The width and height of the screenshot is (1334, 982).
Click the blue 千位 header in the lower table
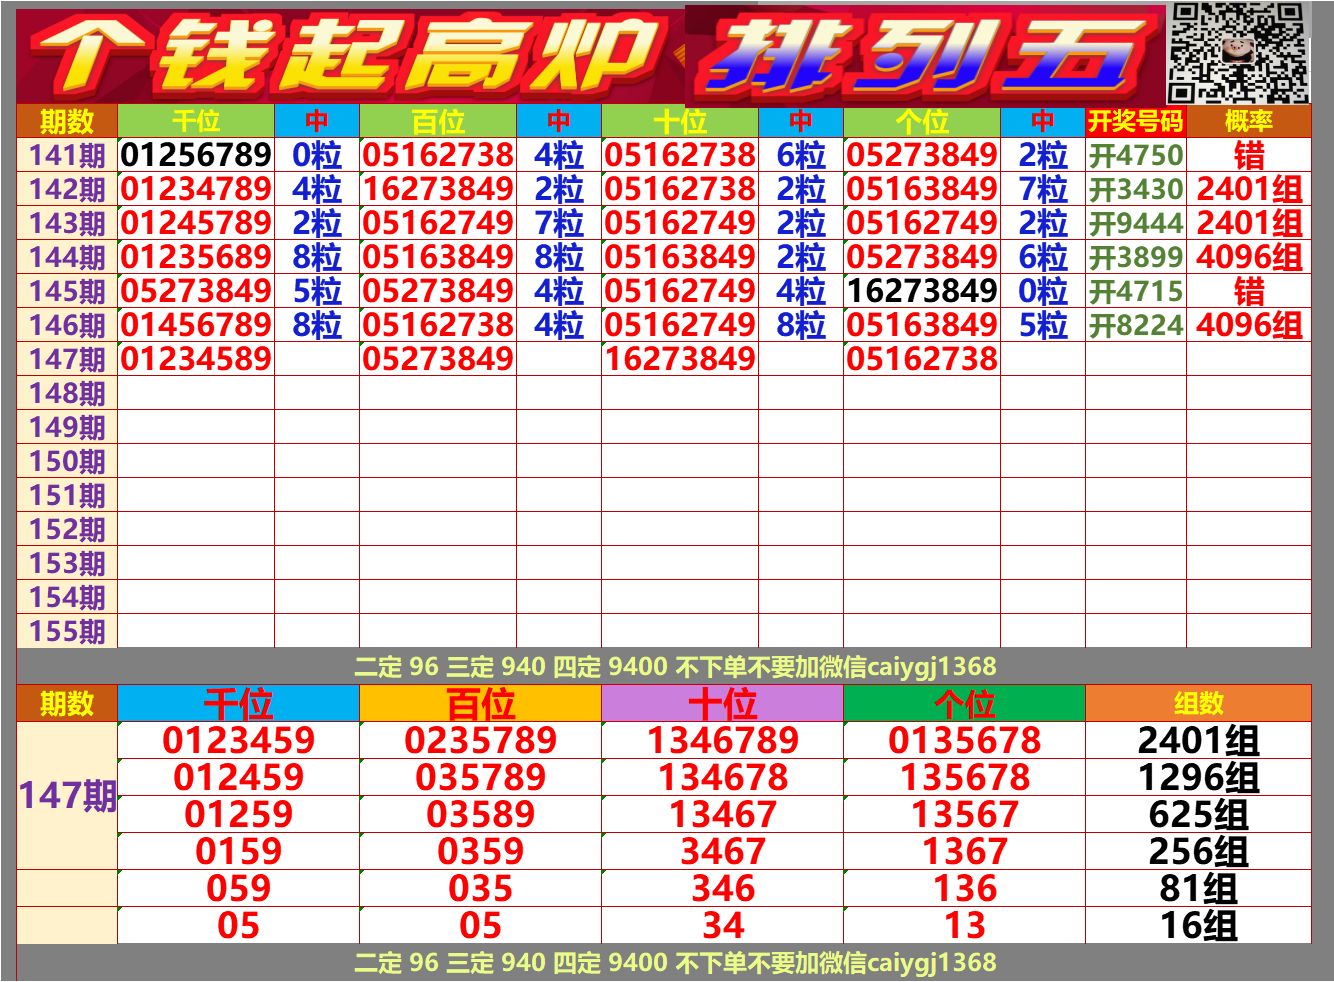(x=238, y=704)
